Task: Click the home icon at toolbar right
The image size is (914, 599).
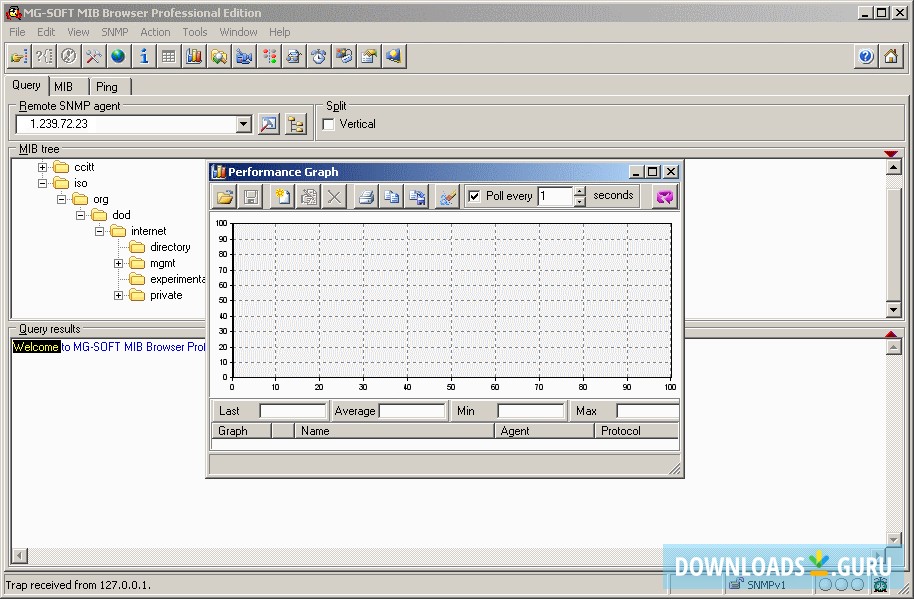Action: tap(891, 57)
